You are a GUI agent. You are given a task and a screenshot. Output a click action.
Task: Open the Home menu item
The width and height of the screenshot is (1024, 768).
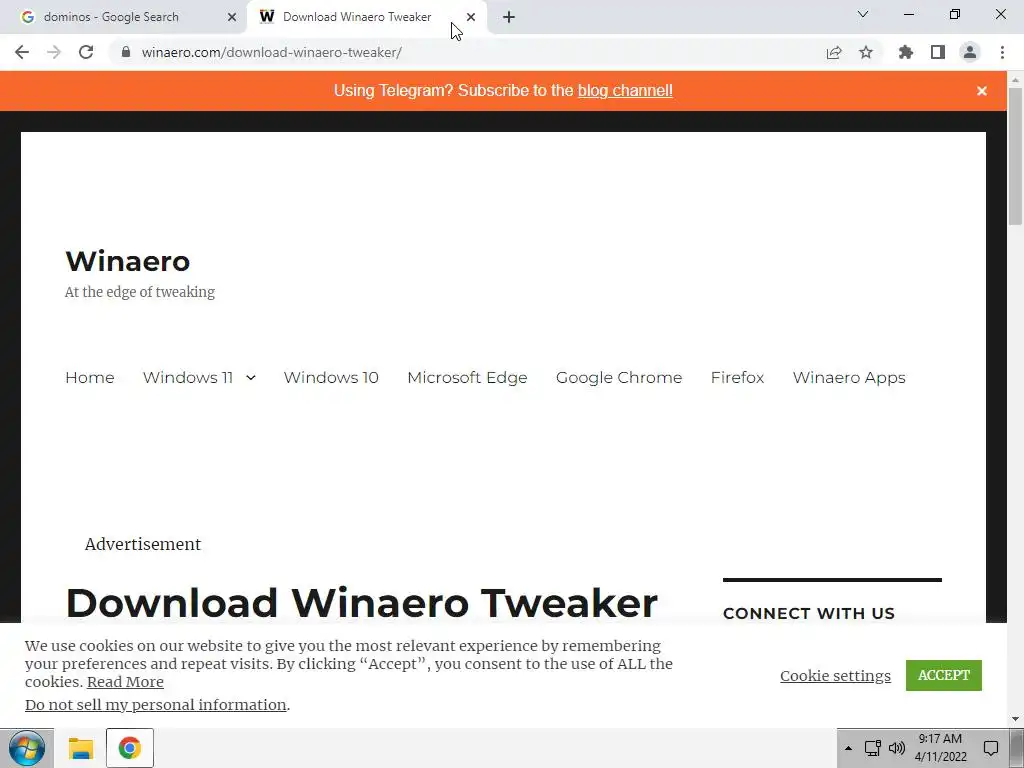(x=89, y=377)
